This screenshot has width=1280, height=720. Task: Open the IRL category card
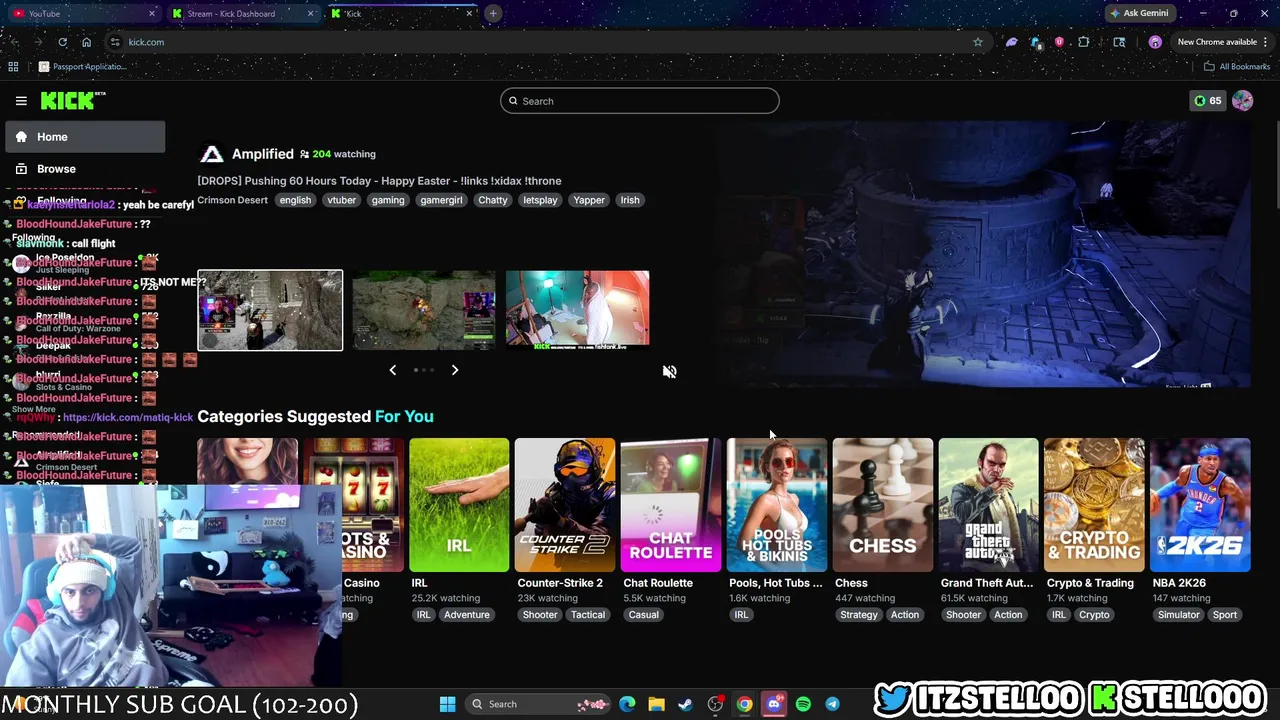click(459, 505)
